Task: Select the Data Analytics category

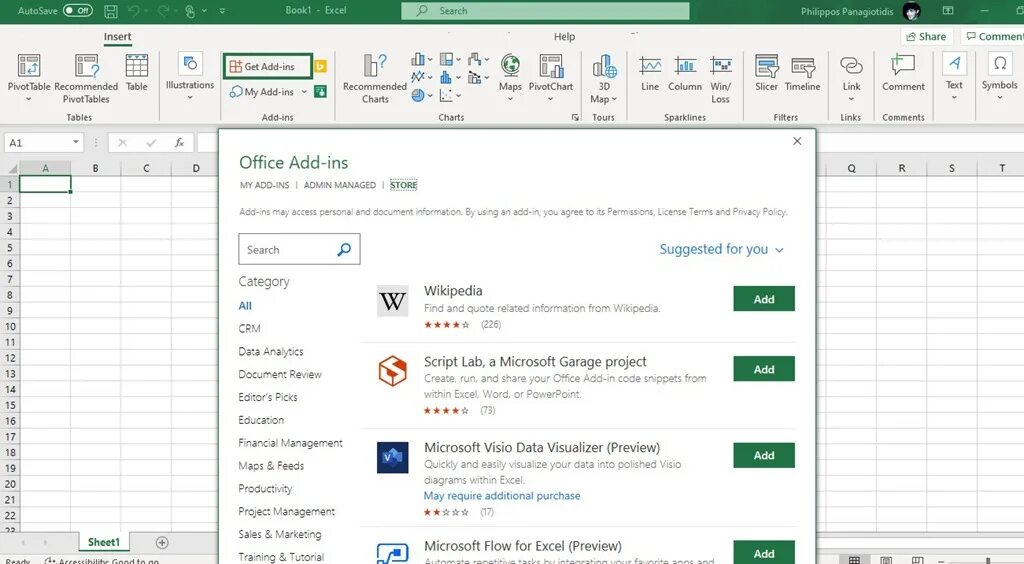Action: coord(271,351)
